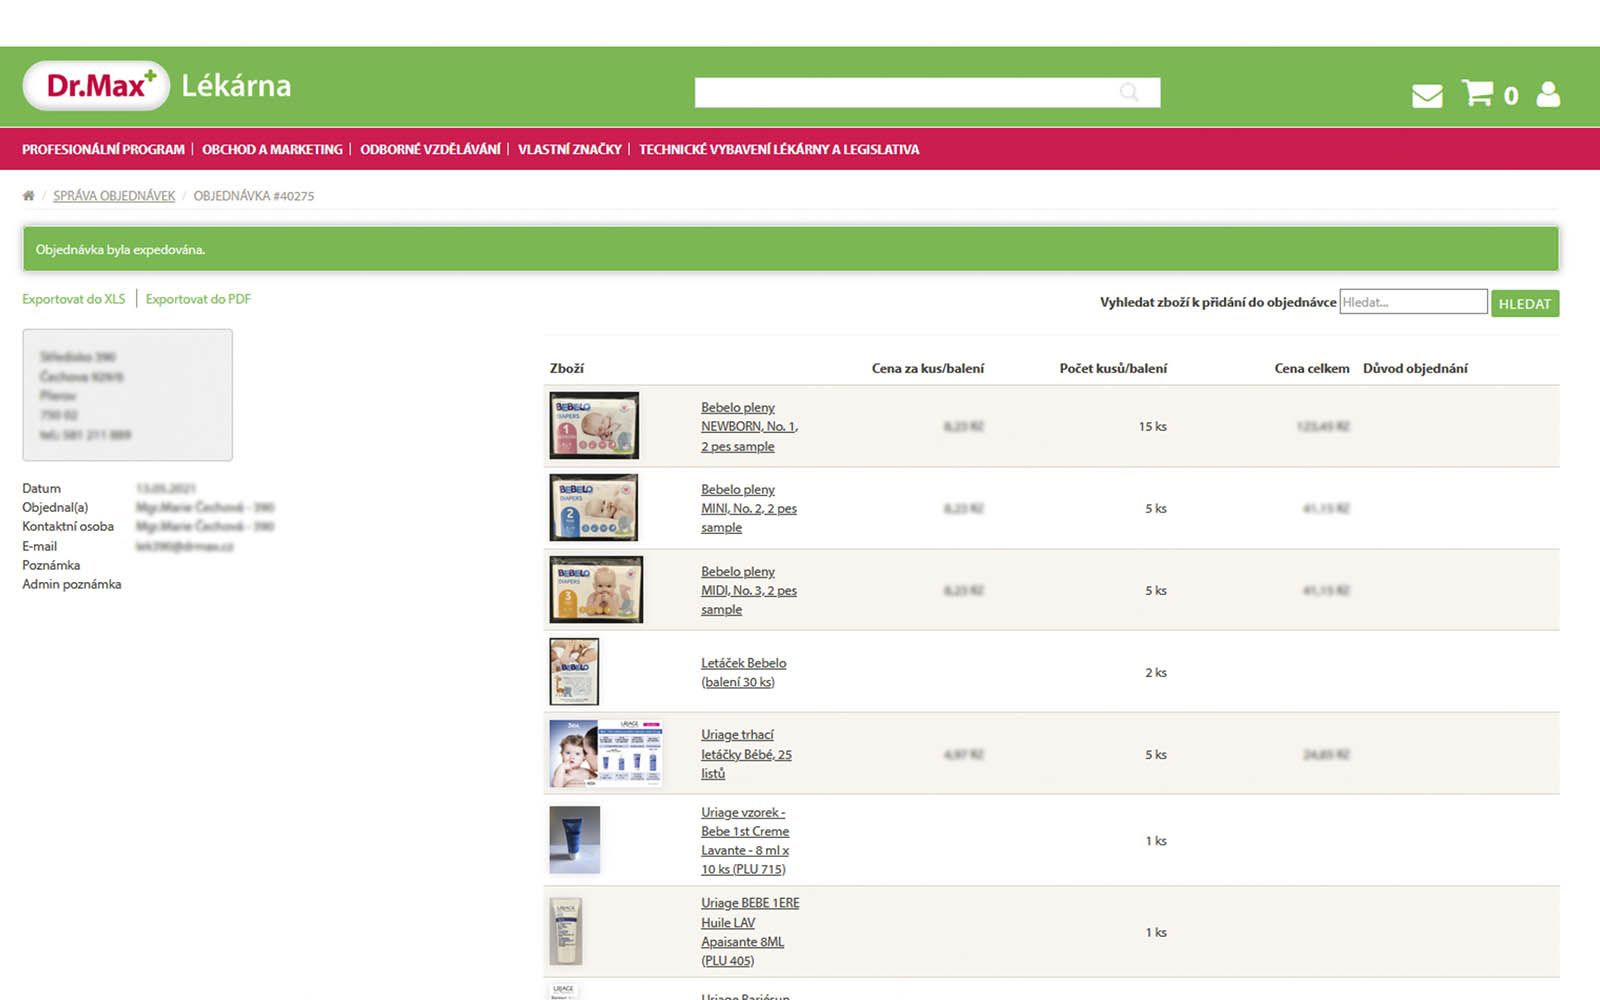
Task: Click the Důvod objednání column header
Action: [1415, 368]
